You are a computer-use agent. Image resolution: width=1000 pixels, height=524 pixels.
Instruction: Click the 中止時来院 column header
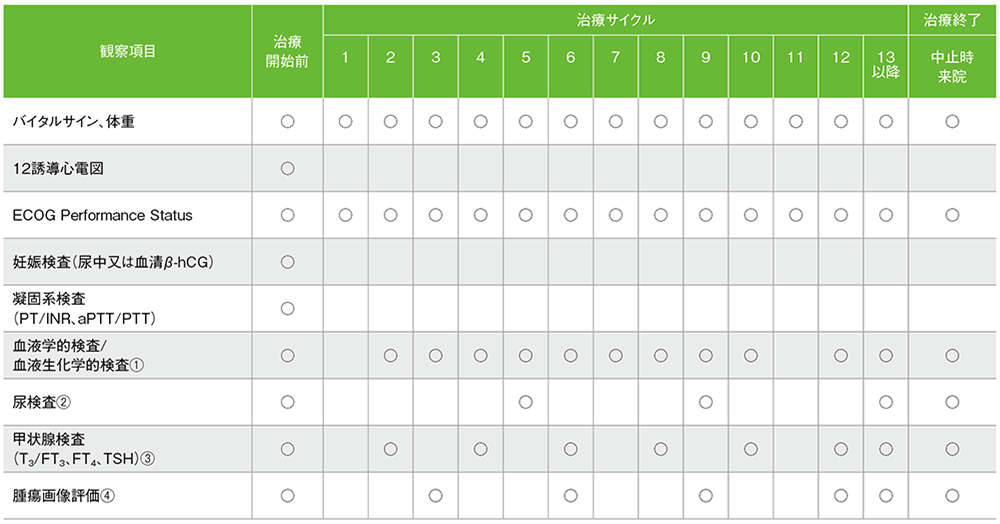point(952,67)
